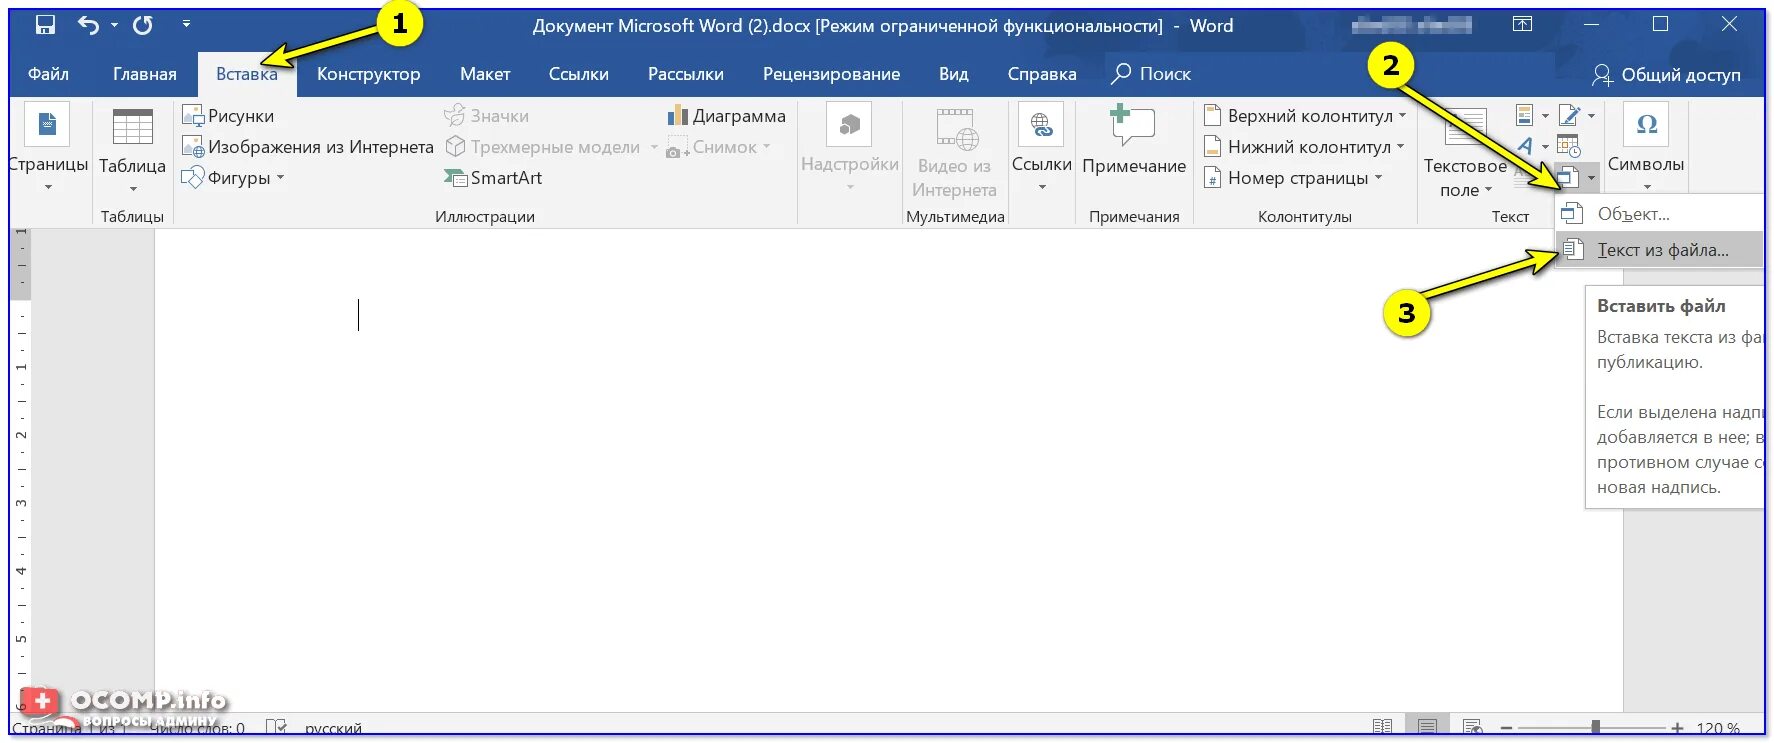This screenshot has width=1774, height=743.
Task: Open Номер страницы dropdown
Action: pos(1293,178)
